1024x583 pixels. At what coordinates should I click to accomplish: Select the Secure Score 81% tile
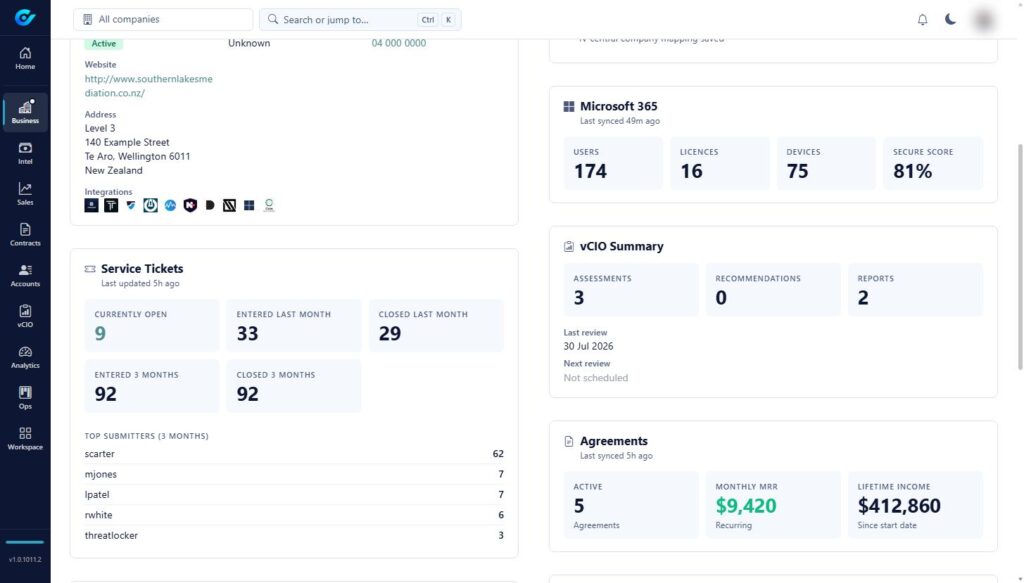pos(933,163)
